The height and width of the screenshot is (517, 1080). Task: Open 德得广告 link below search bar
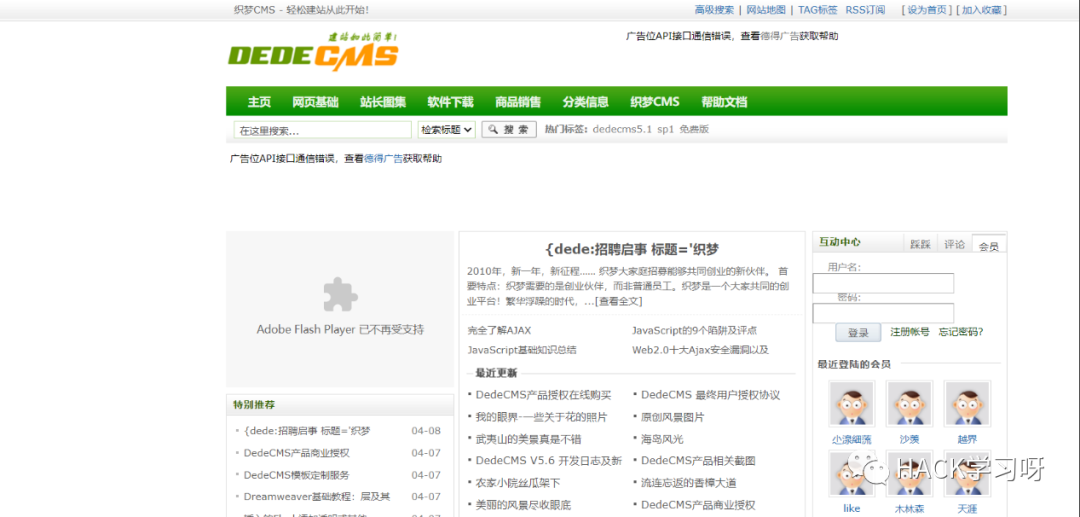coord(384,158)
